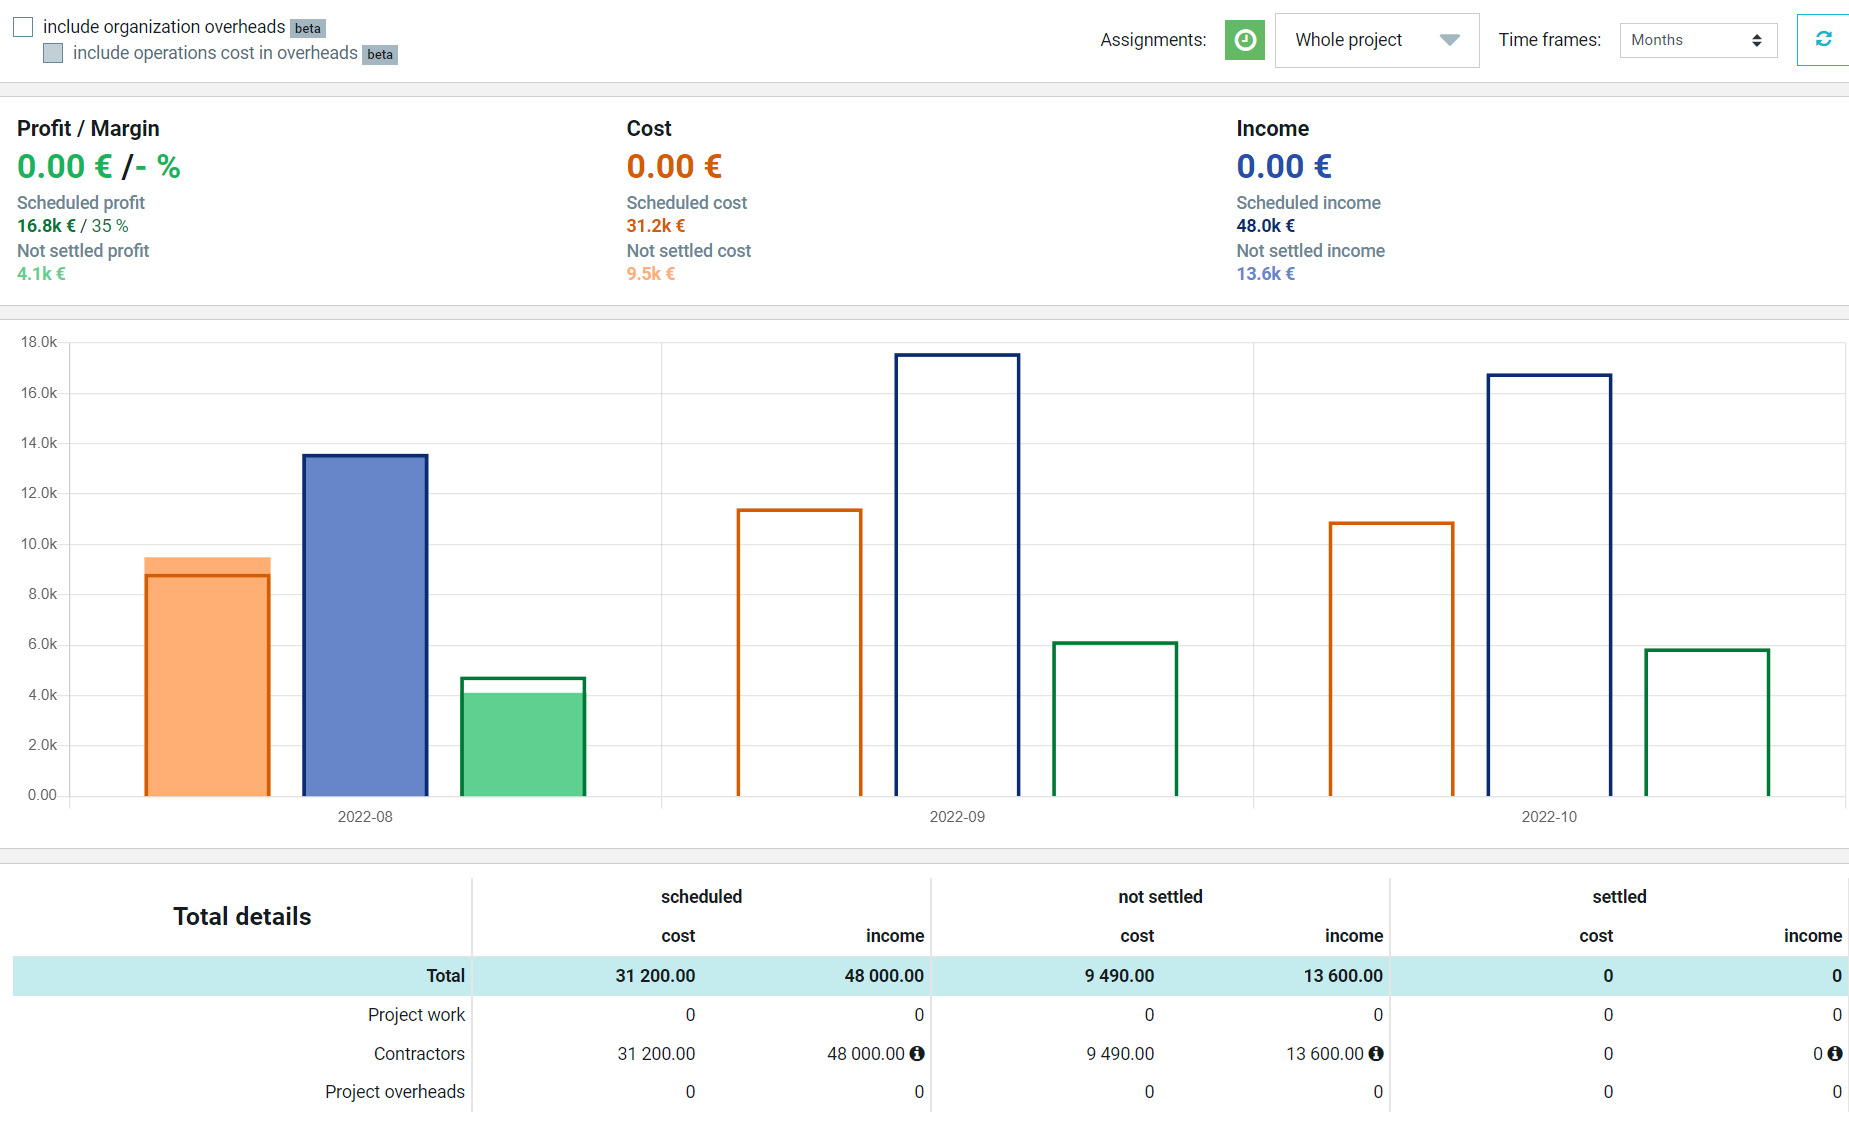Click the Contractors row label
This screenshot has height=1122, width=1849.
coord(419,1053)
